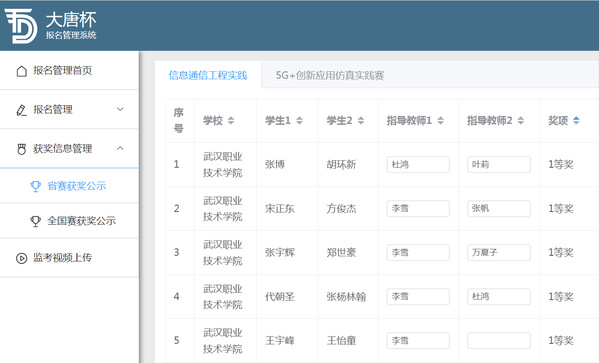The height and width of the screenshot is (363, 599).
Task: Click 武汉职业技术学院 in row 2
Action: (222, 209)
